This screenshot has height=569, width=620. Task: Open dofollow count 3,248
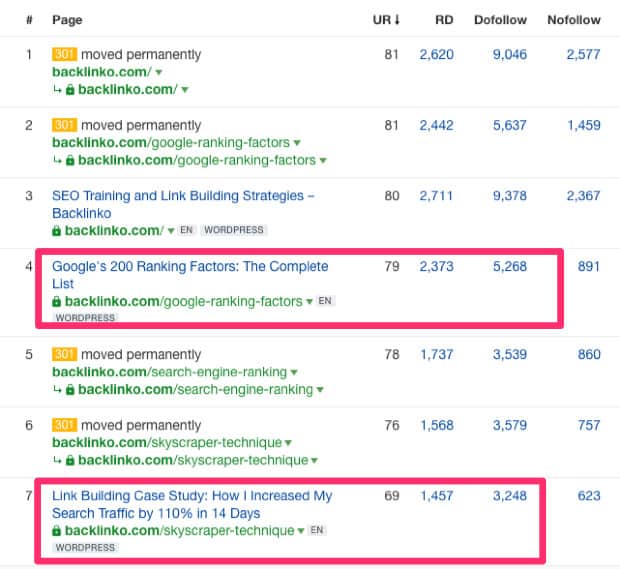(510, 496)
